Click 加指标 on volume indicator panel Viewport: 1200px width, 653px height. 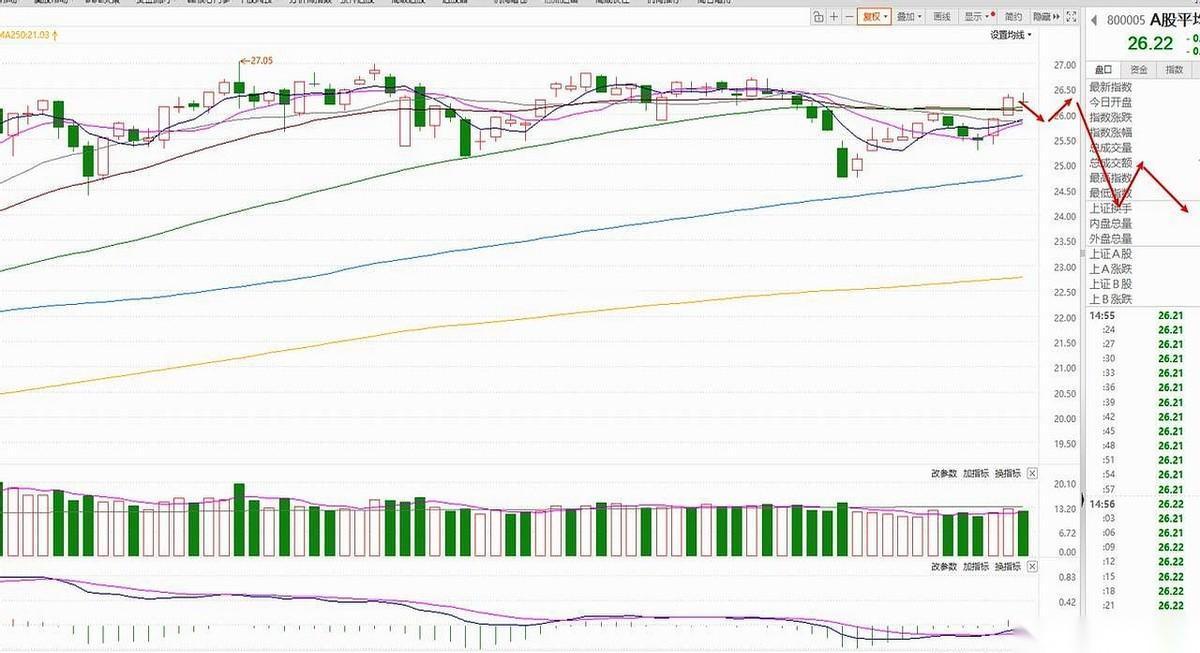(976, 473)
